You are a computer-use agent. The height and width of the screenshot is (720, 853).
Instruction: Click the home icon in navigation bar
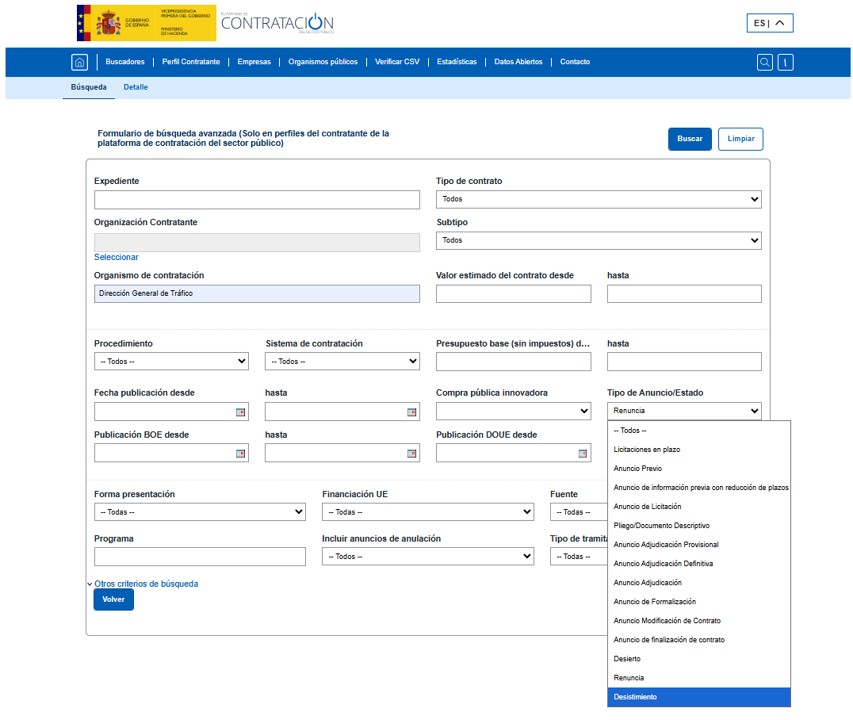pyautogui.click(x=80, y=62)
